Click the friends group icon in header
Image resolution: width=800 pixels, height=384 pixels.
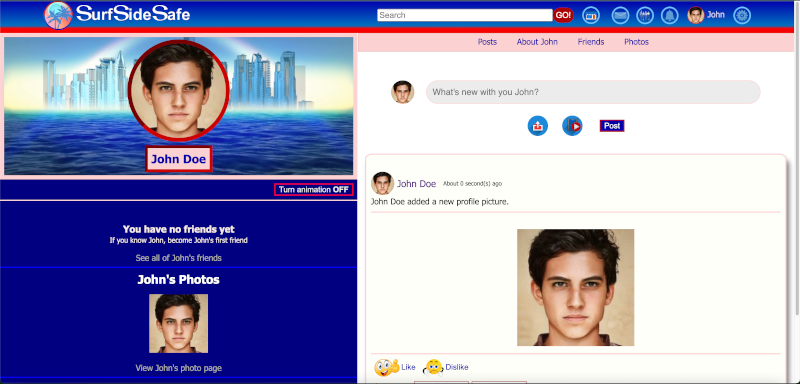[x=645, y=15]
